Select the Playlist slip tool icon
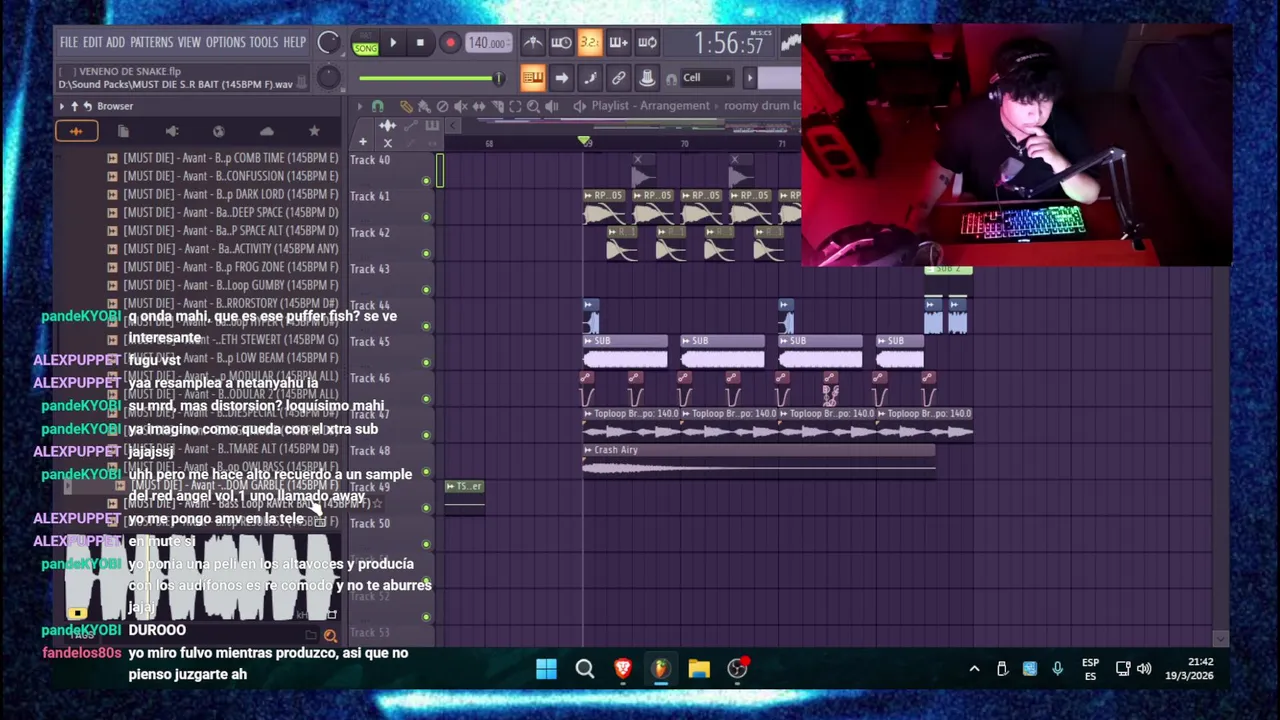1280x720 pixels. (x=479, y=106)
